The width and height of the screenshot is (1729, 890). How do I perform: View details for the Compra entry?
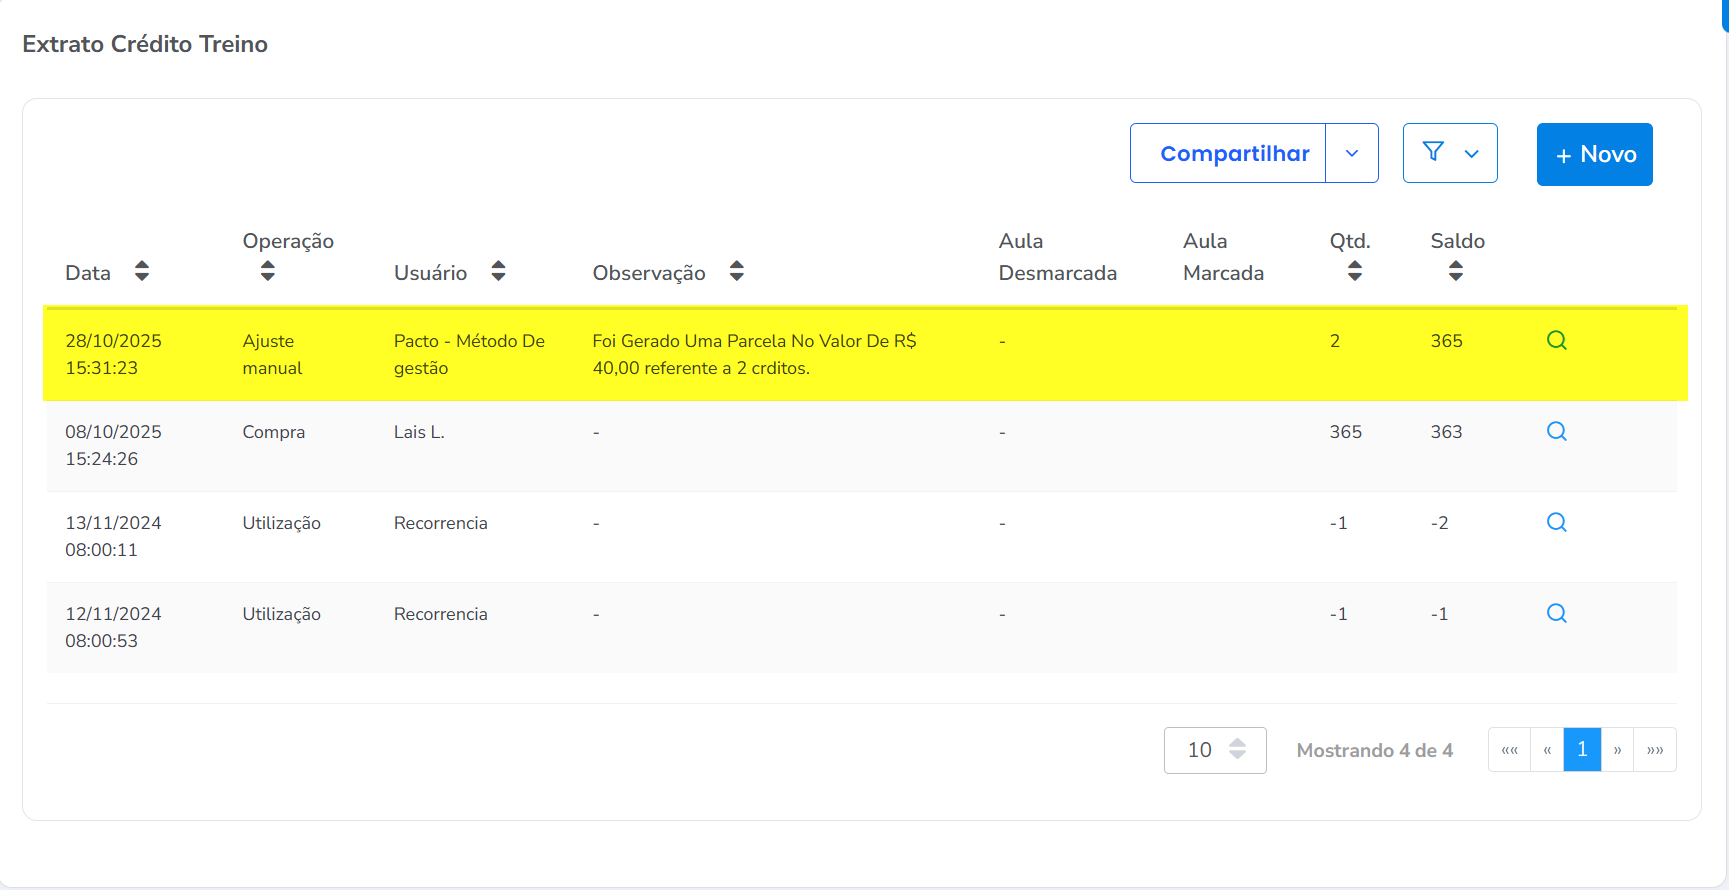pyautogui.click(x=1556, y=432)
